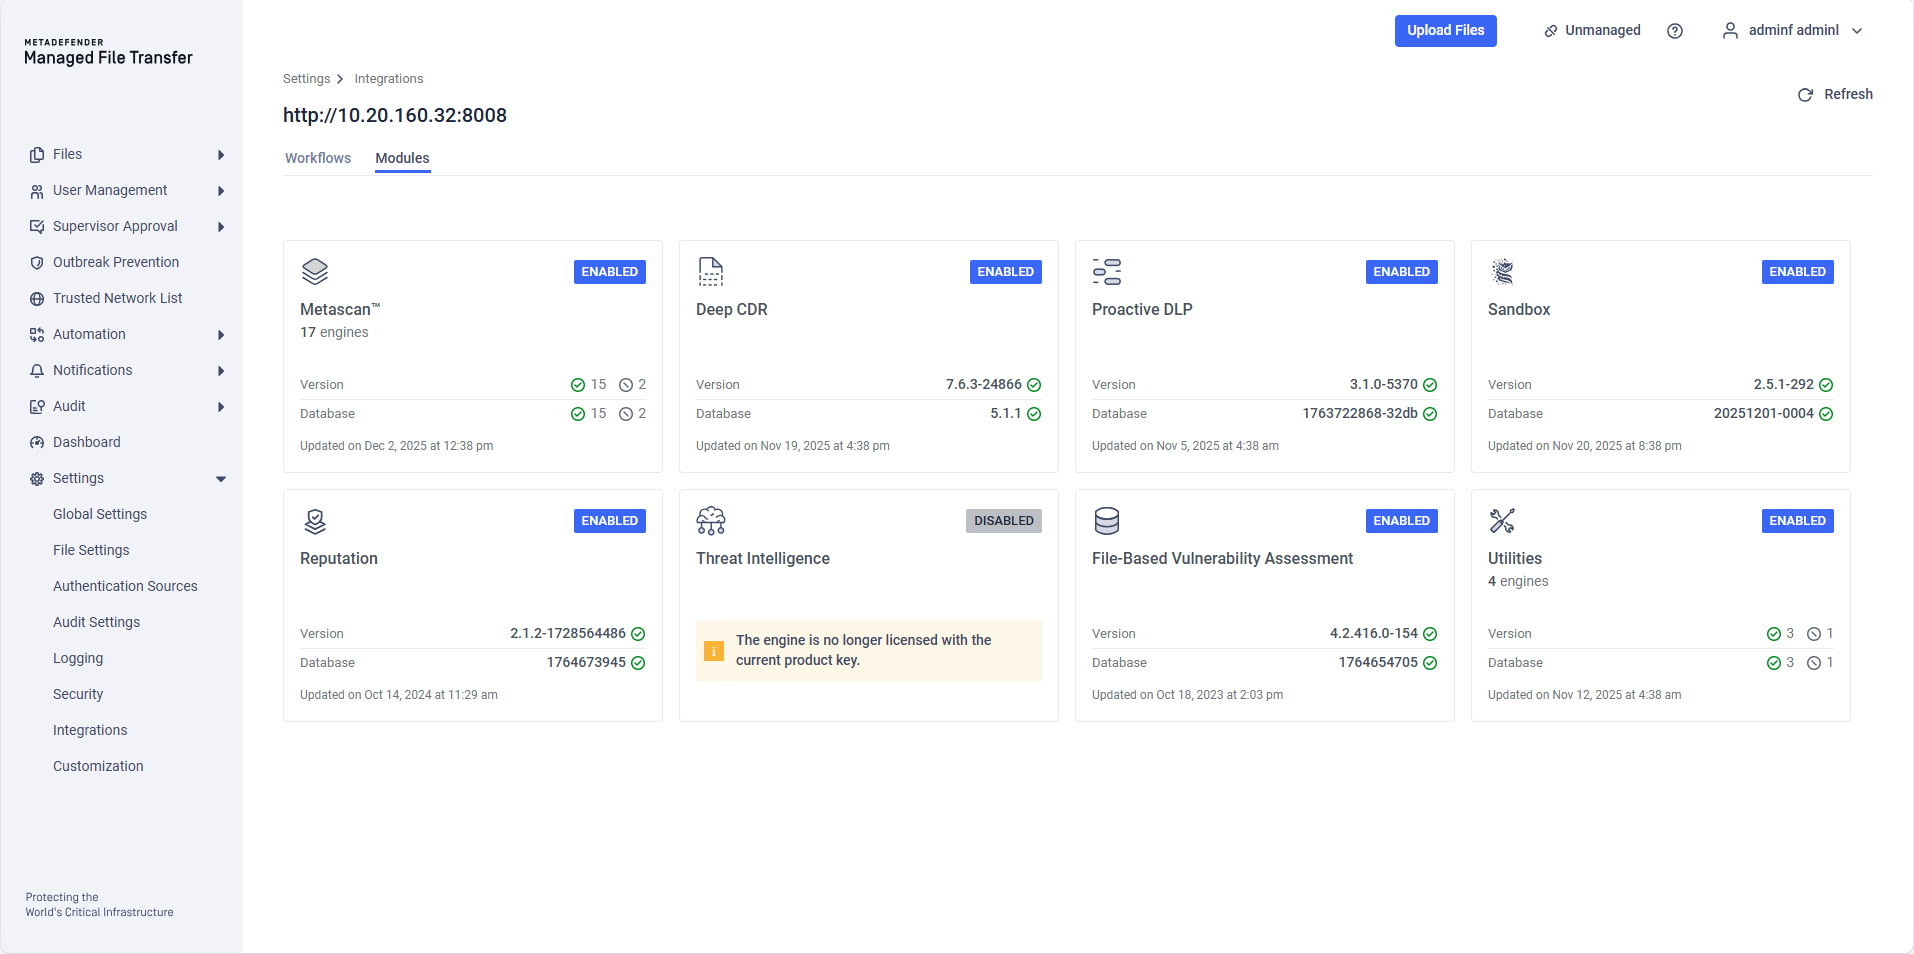Toggle the ENABLED badge on Sandbox
This screenshot has width=1914, height=954.
point(1797,272)
